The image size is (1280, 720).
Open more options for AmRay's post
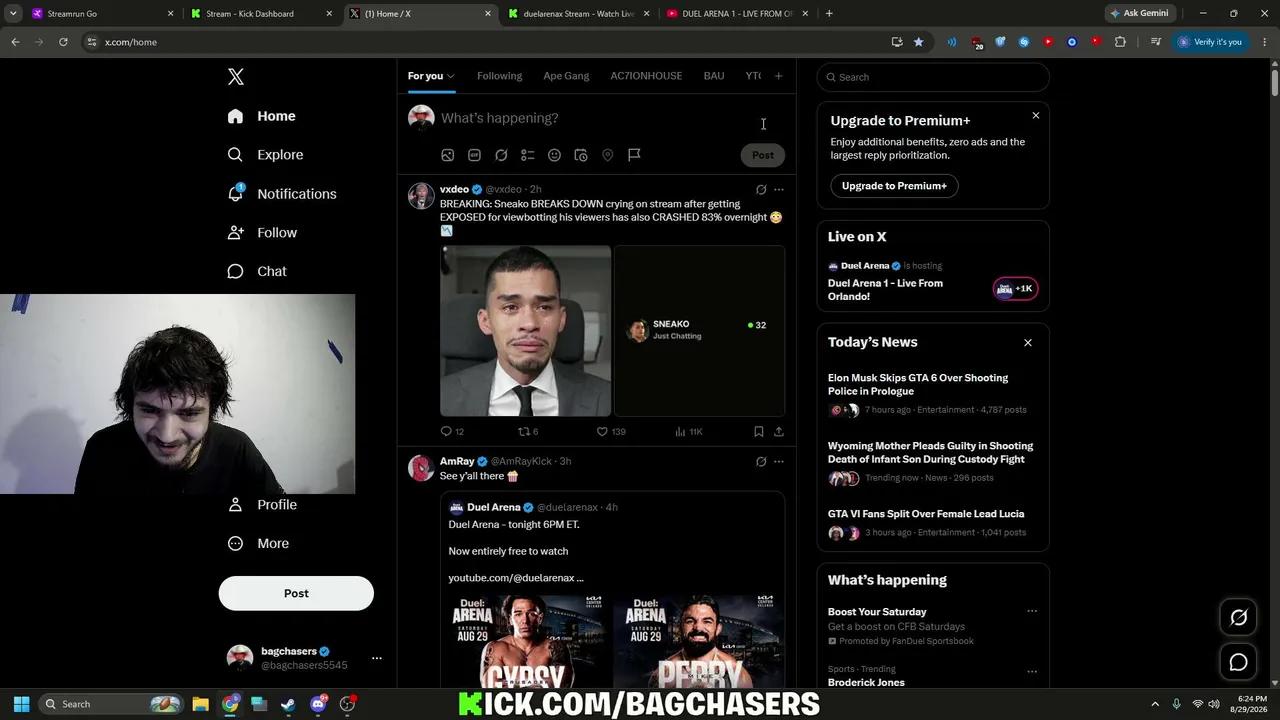779,461
